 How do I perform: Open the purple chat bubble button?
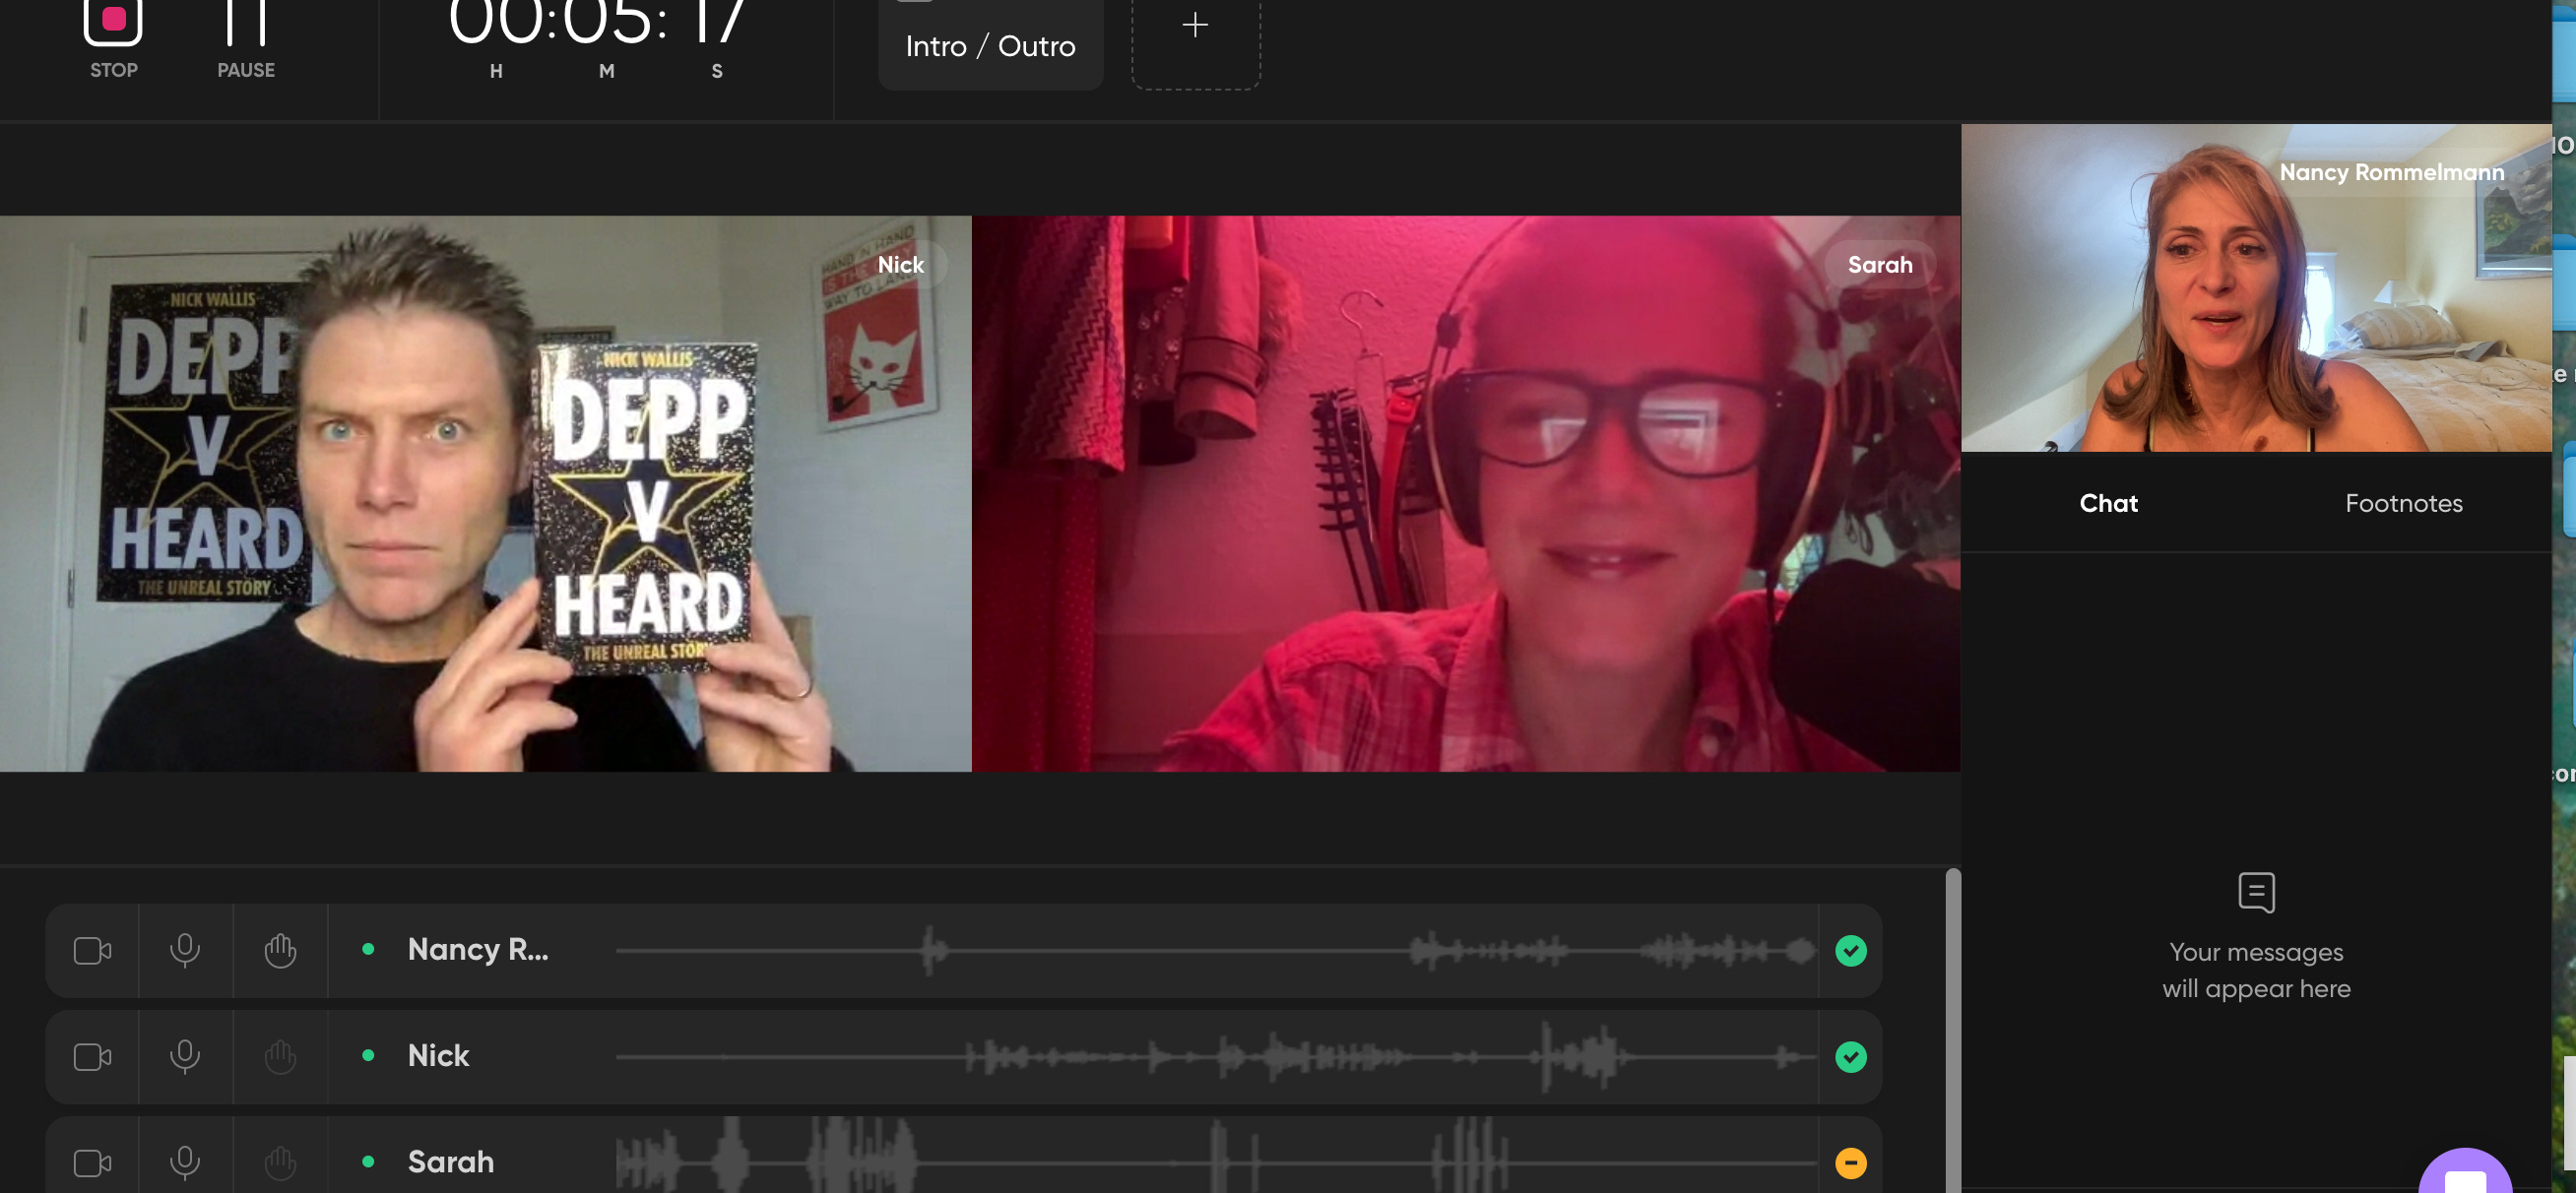point(2464,1172)
